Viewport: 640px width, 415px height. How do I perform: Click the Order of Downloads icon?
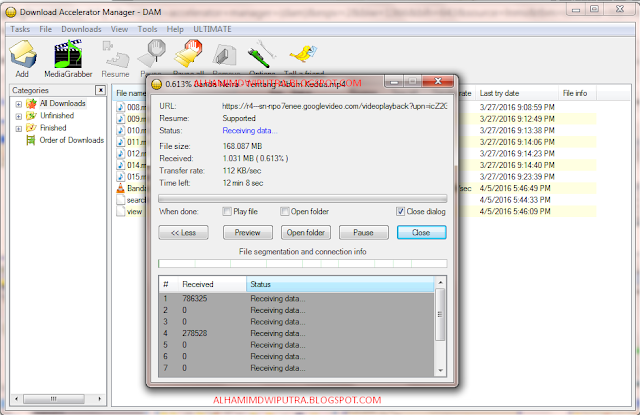coord(31,140)
